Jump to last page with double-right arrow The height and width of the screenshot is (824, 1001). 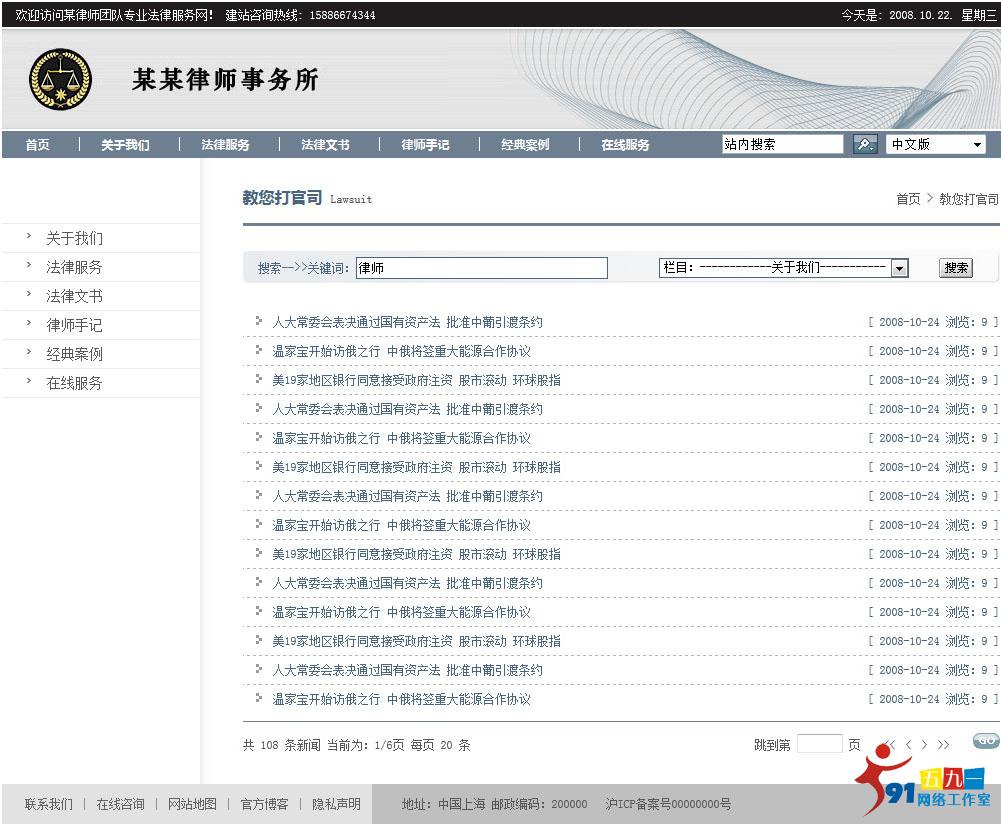[940, 743]
